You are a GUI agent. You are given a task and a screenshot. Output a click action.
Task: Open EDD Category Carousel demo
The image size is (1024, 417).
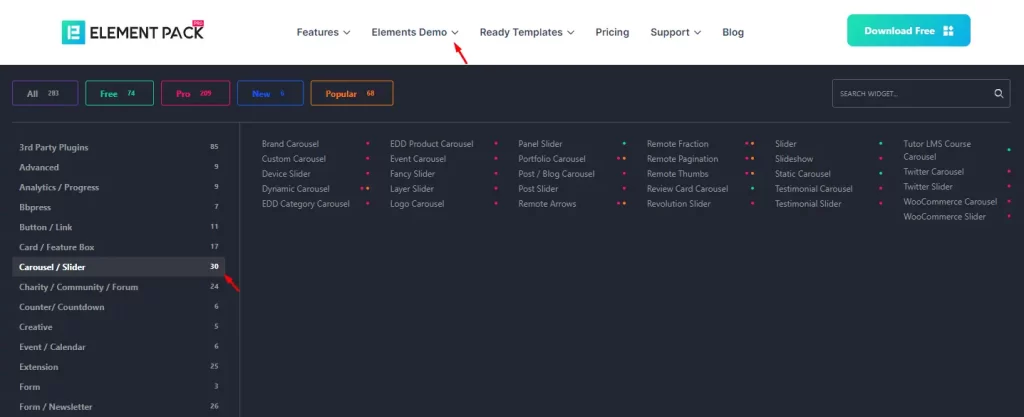tap(306, 204)
